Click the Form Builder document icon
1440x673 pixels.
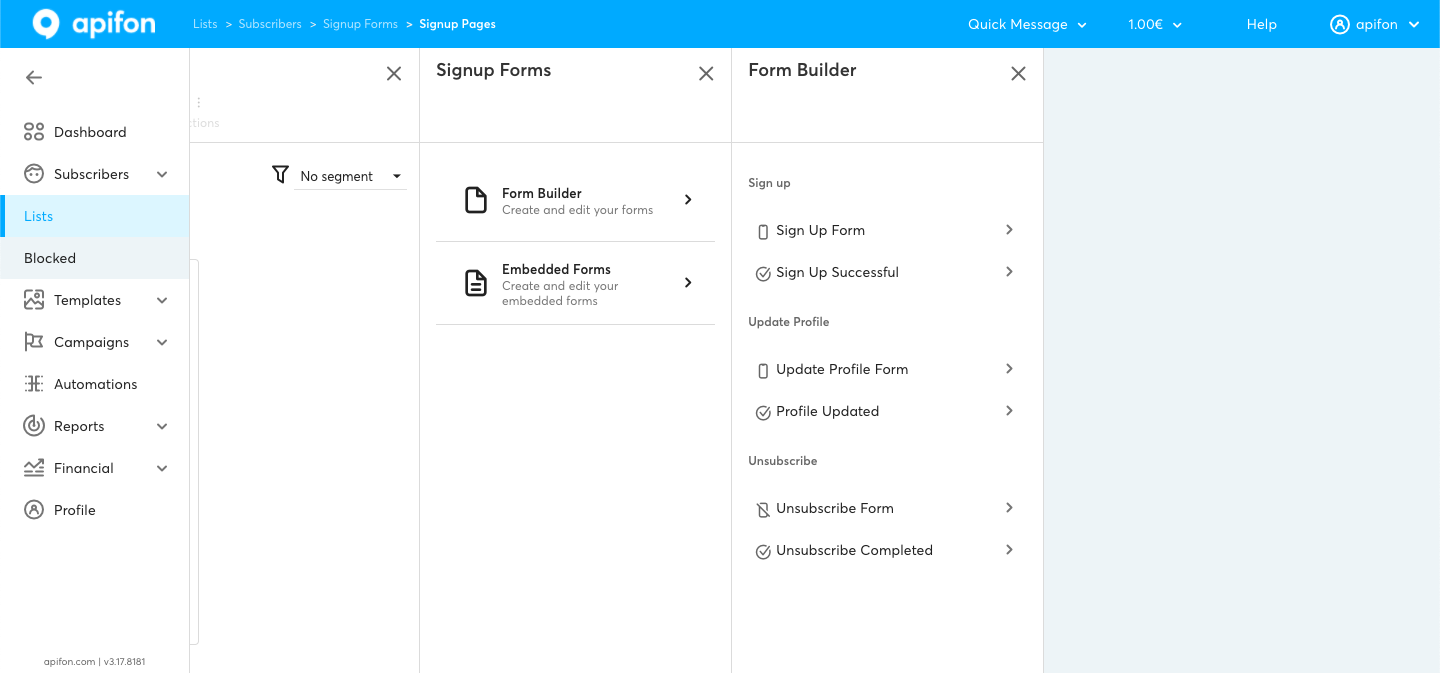click(x=476, y=200)
